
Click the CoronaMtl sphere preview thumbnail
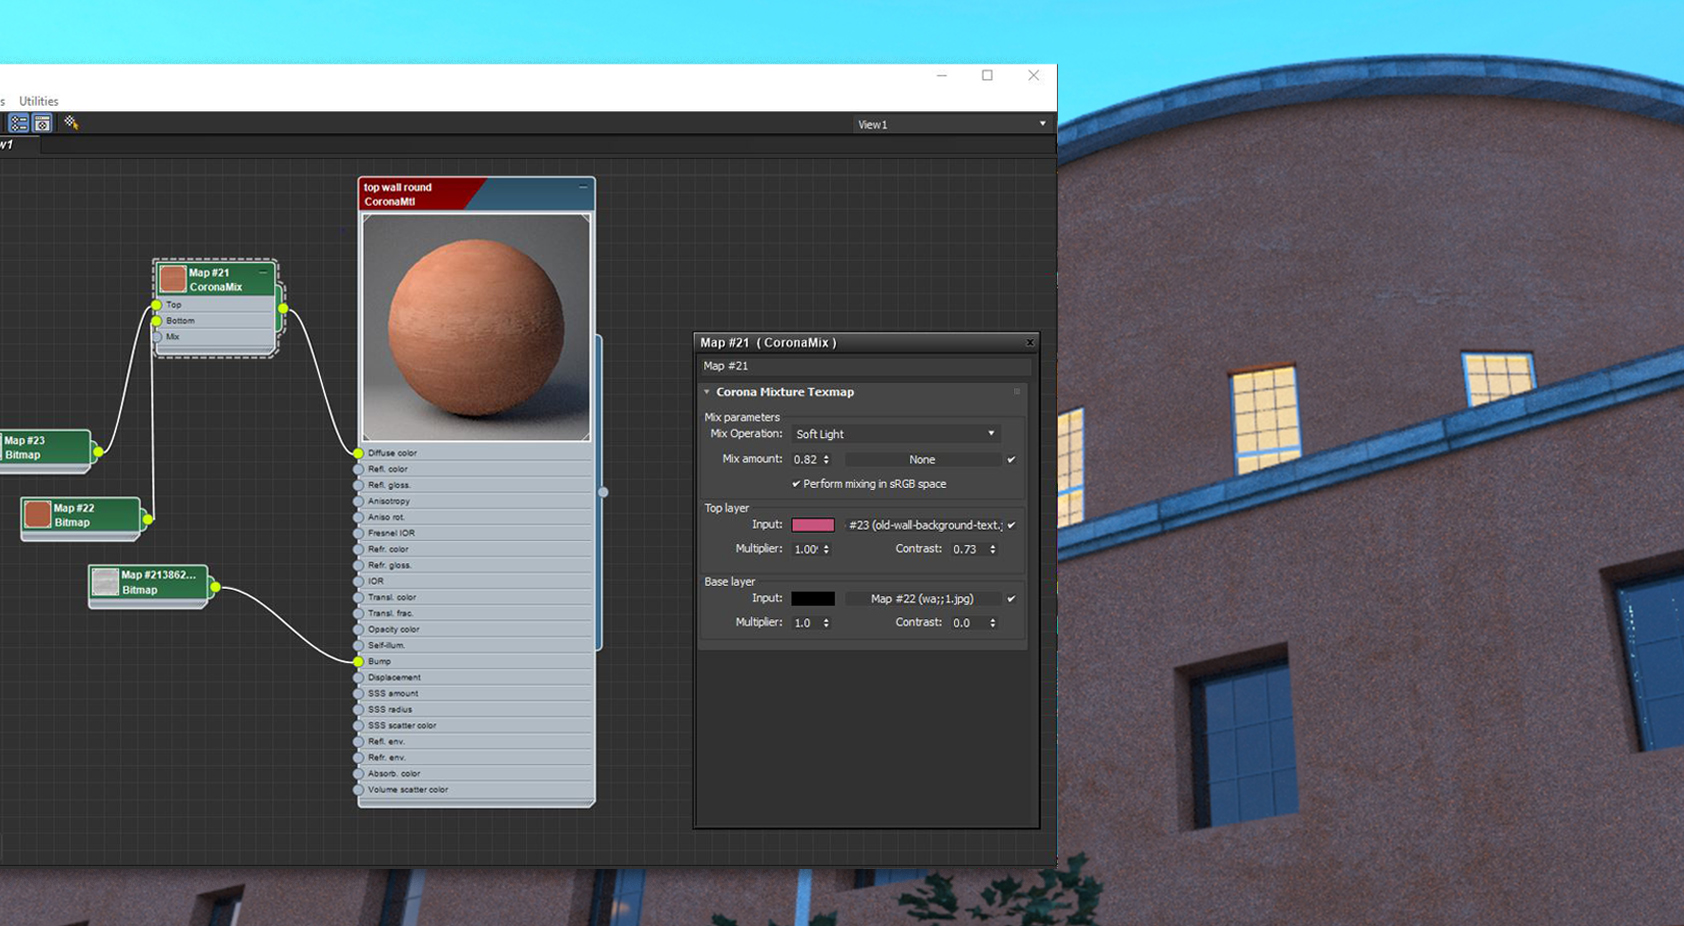pyautogui.click(x=476, y=327)
